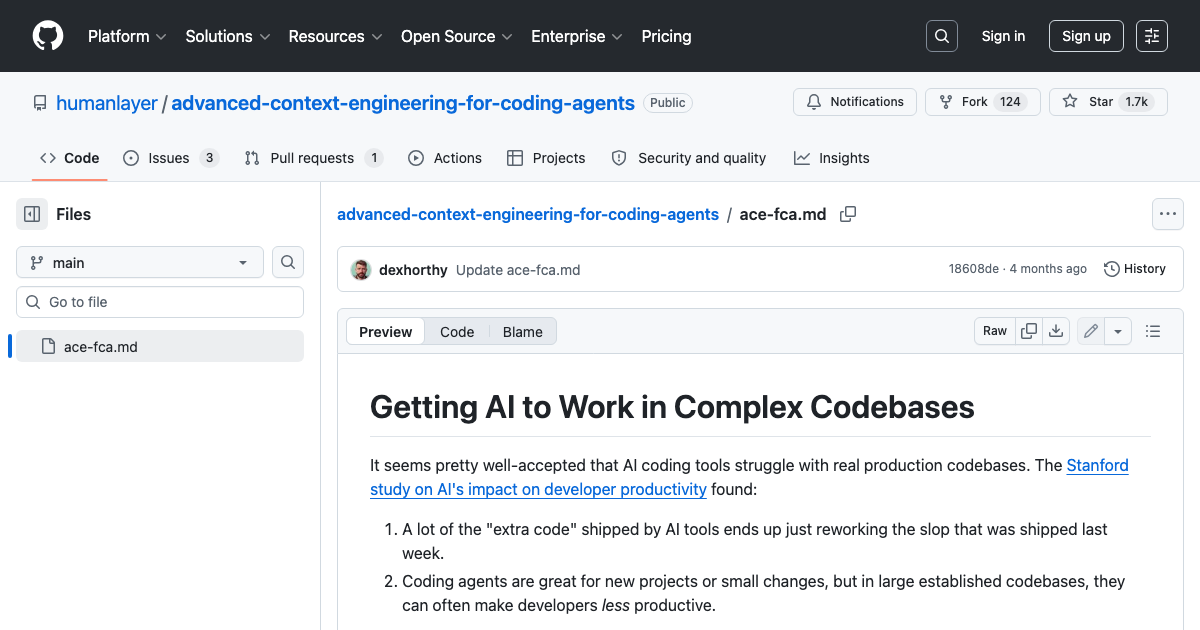Open the Notifications bell button
The image size is (1200, 630).
[x=855, y=102]
